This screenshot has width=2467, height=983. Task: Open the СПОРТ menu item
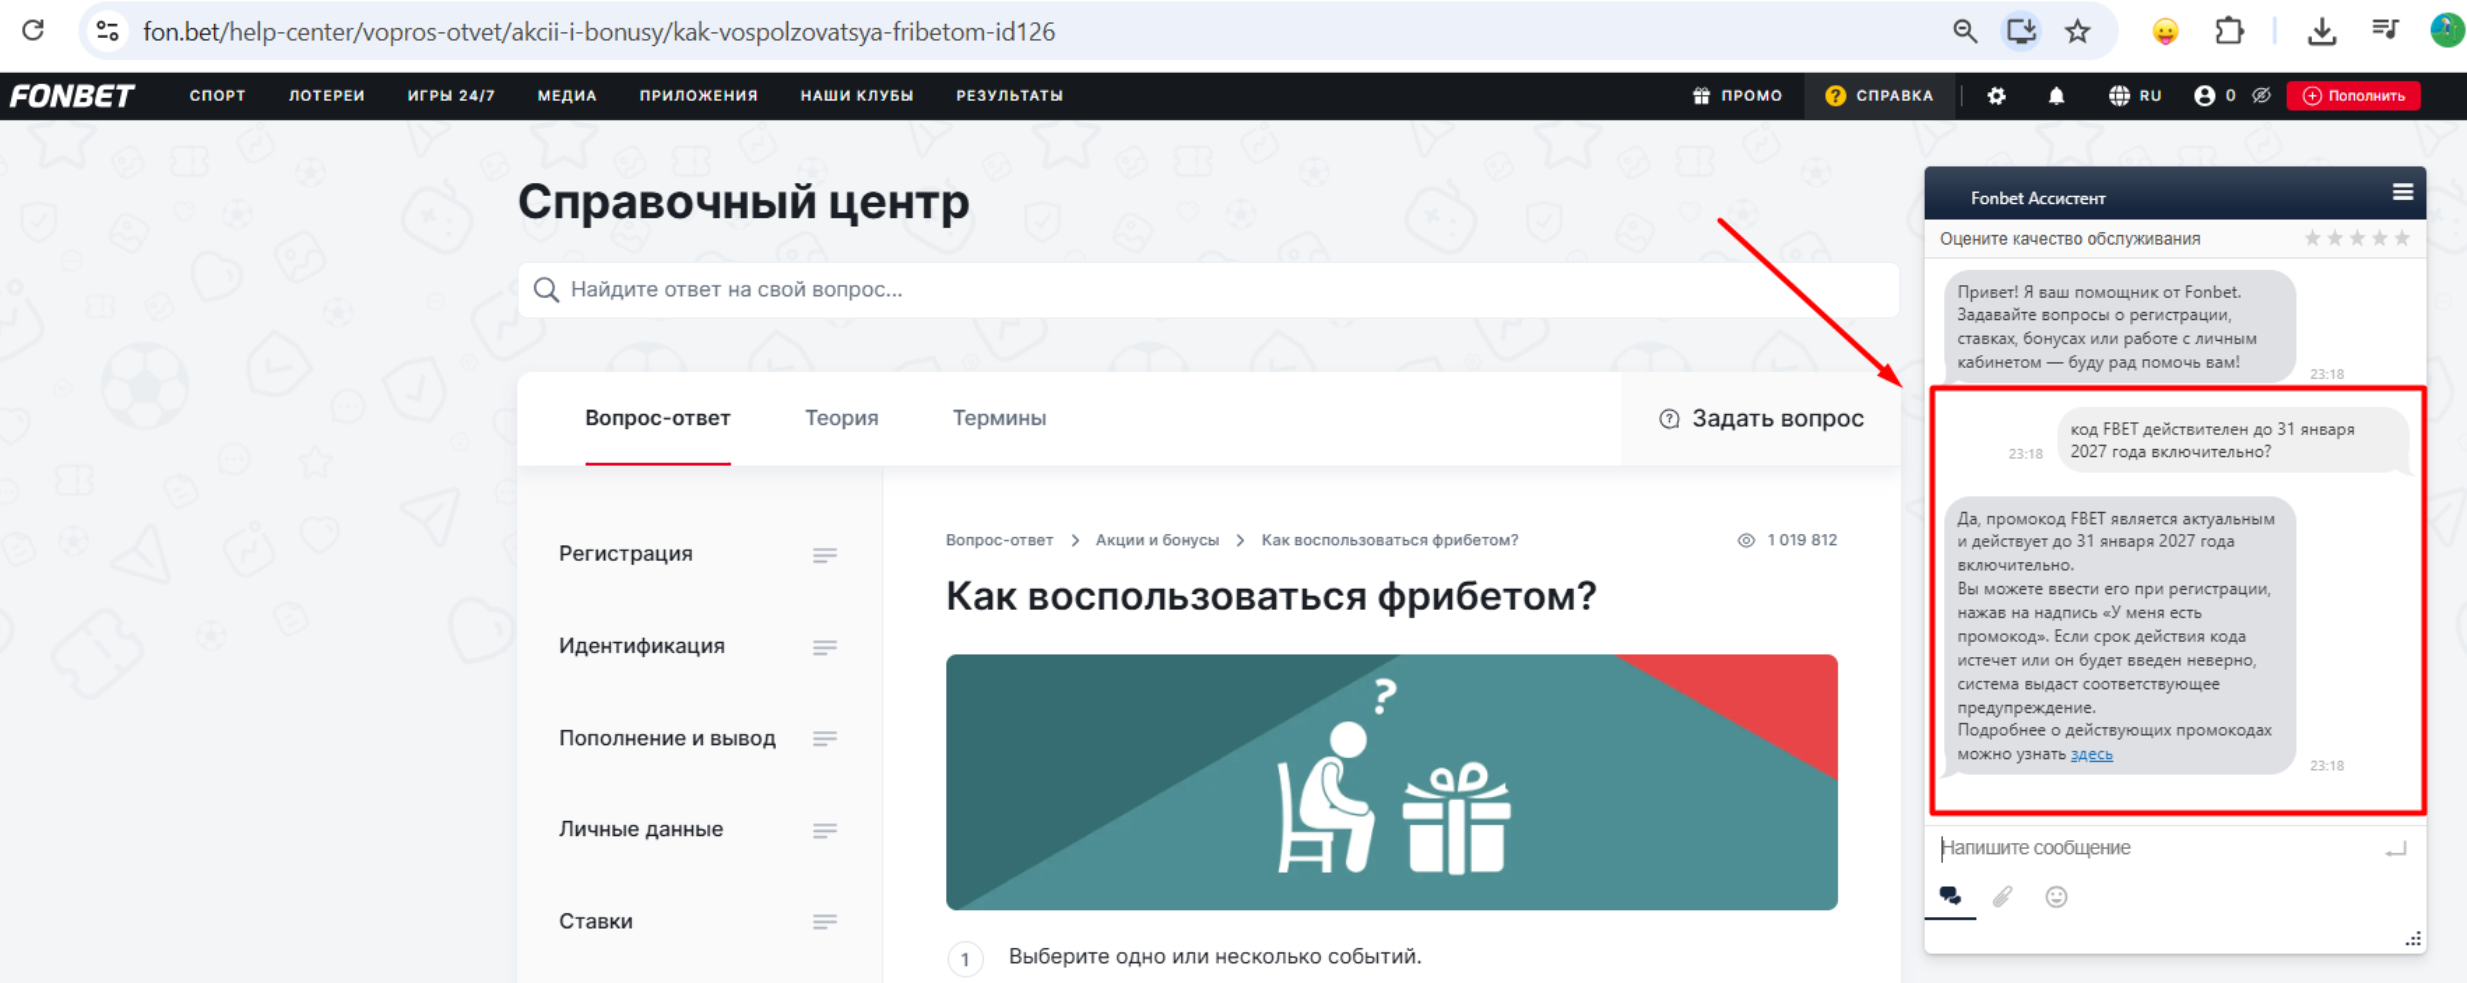coord(217,96)
